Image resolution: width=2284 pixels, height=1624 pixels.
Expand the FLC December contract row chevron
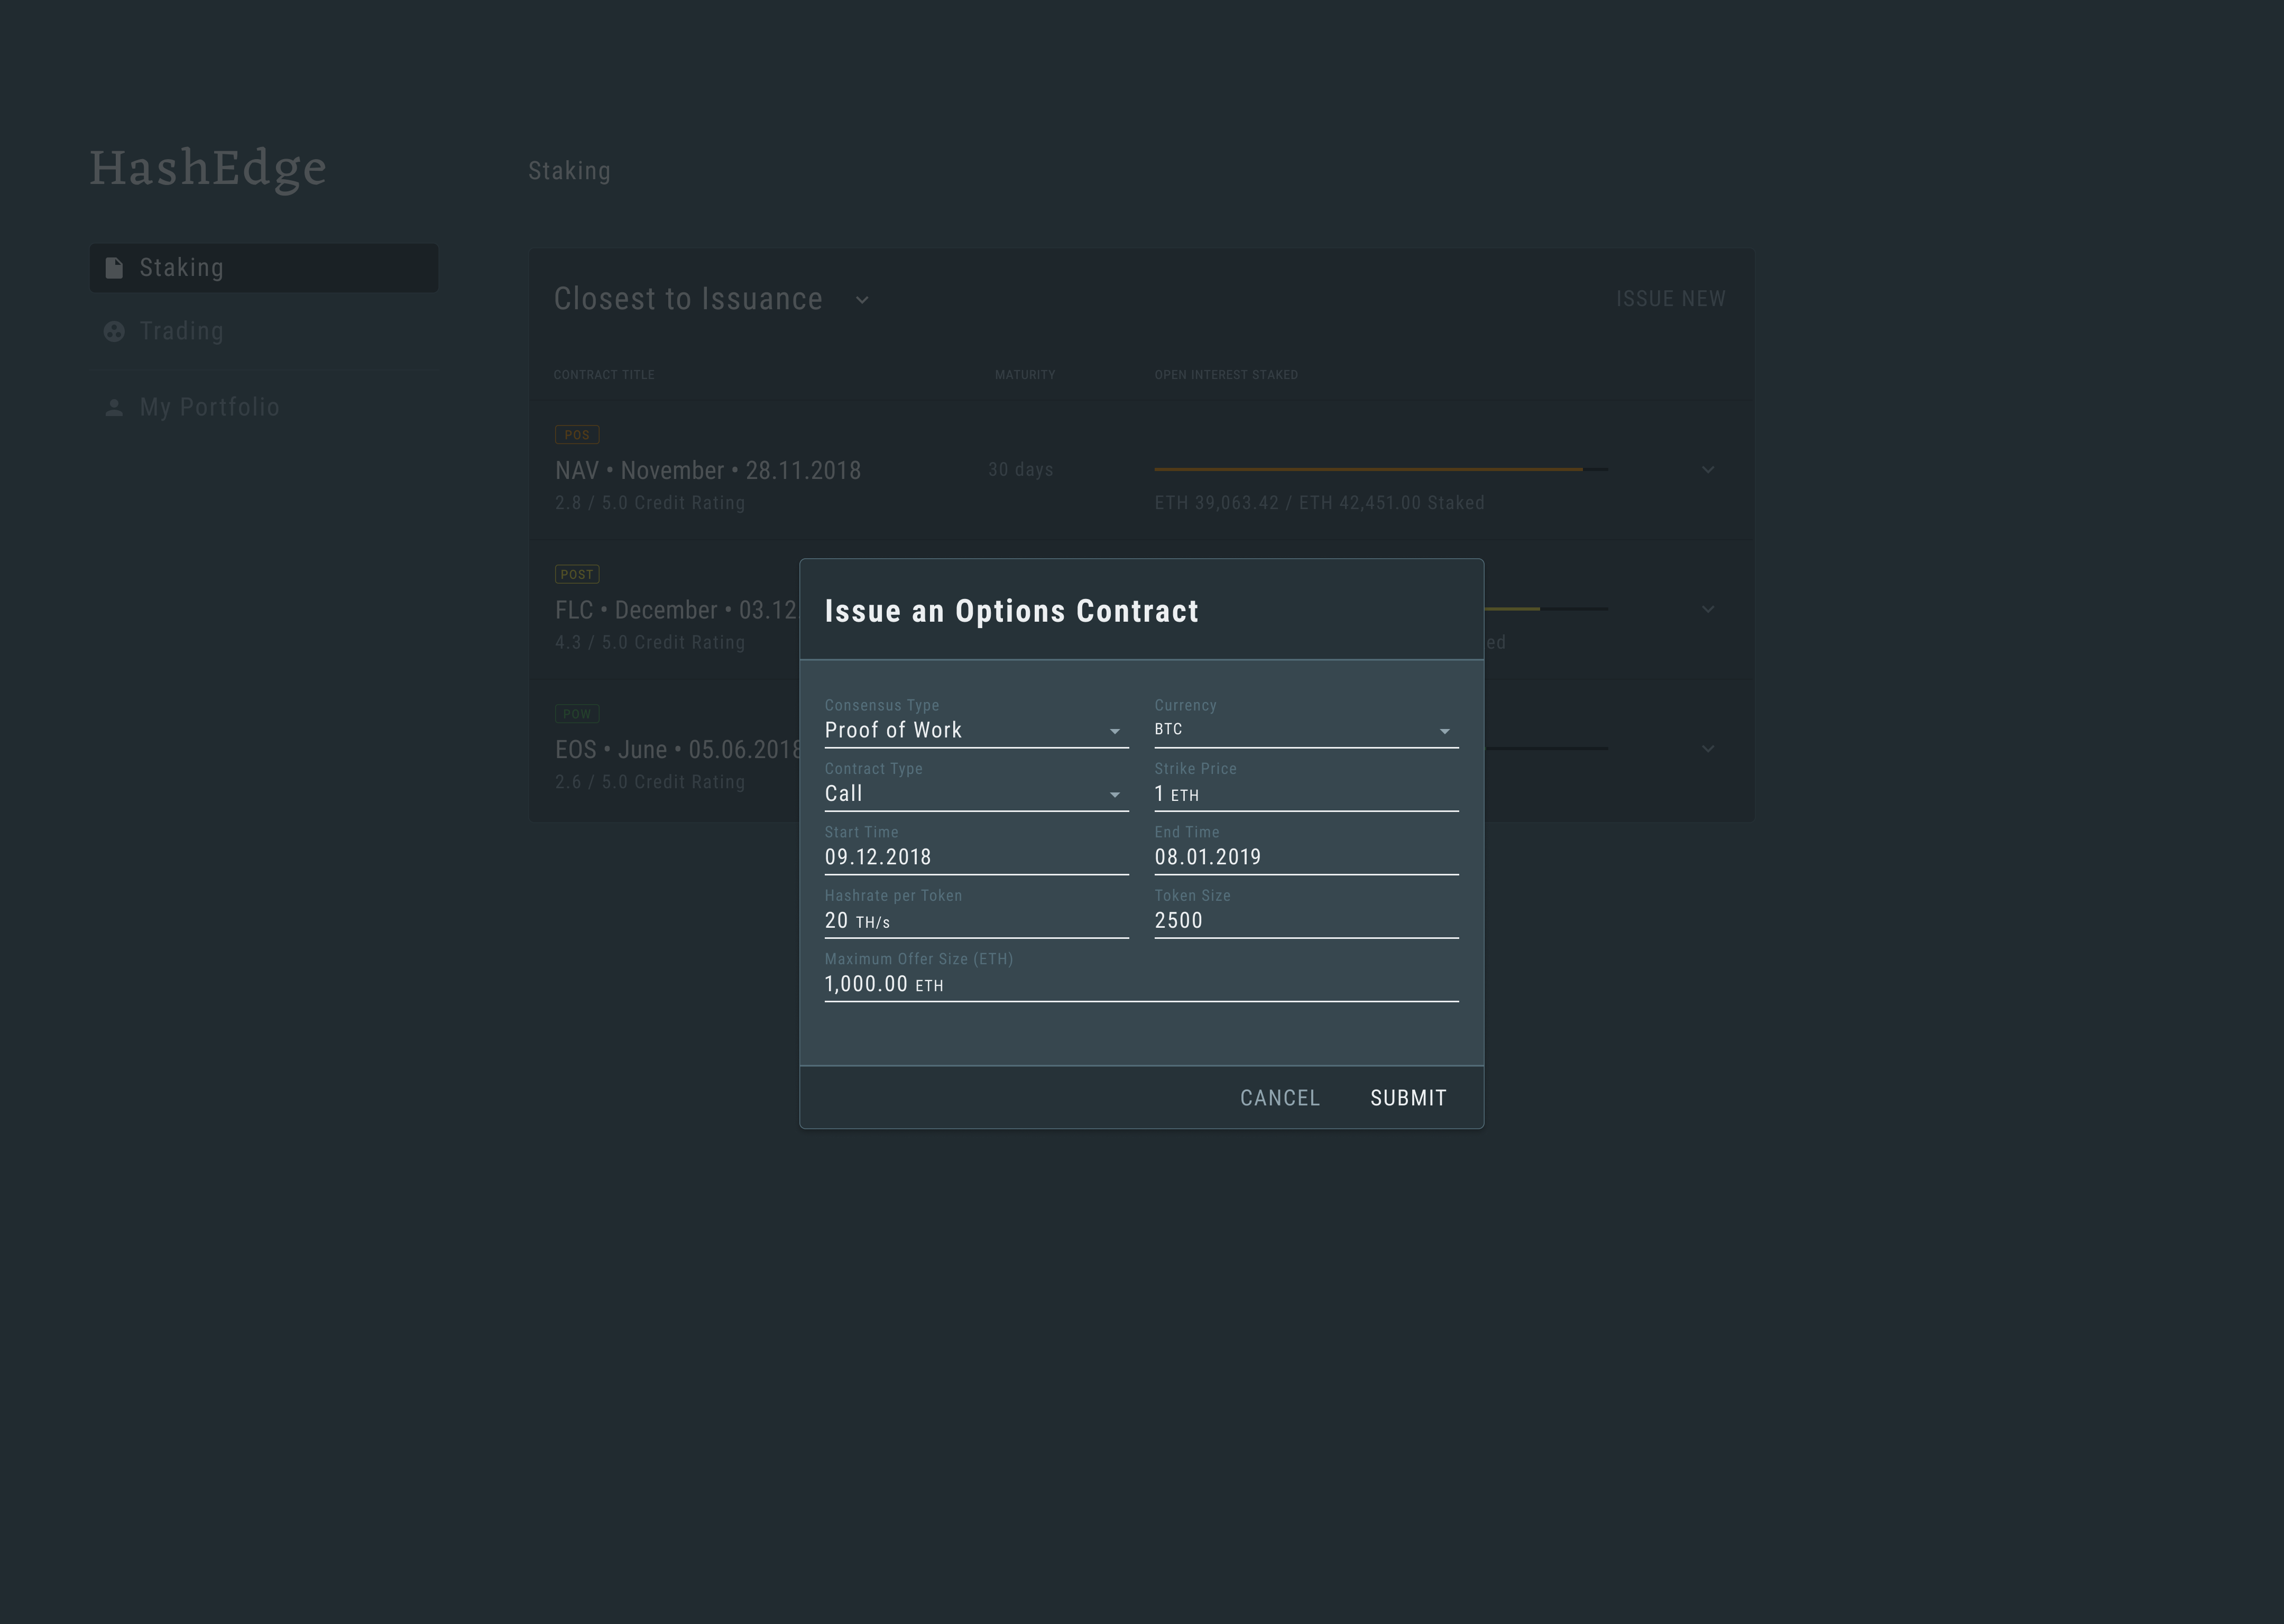(1708, 609)
